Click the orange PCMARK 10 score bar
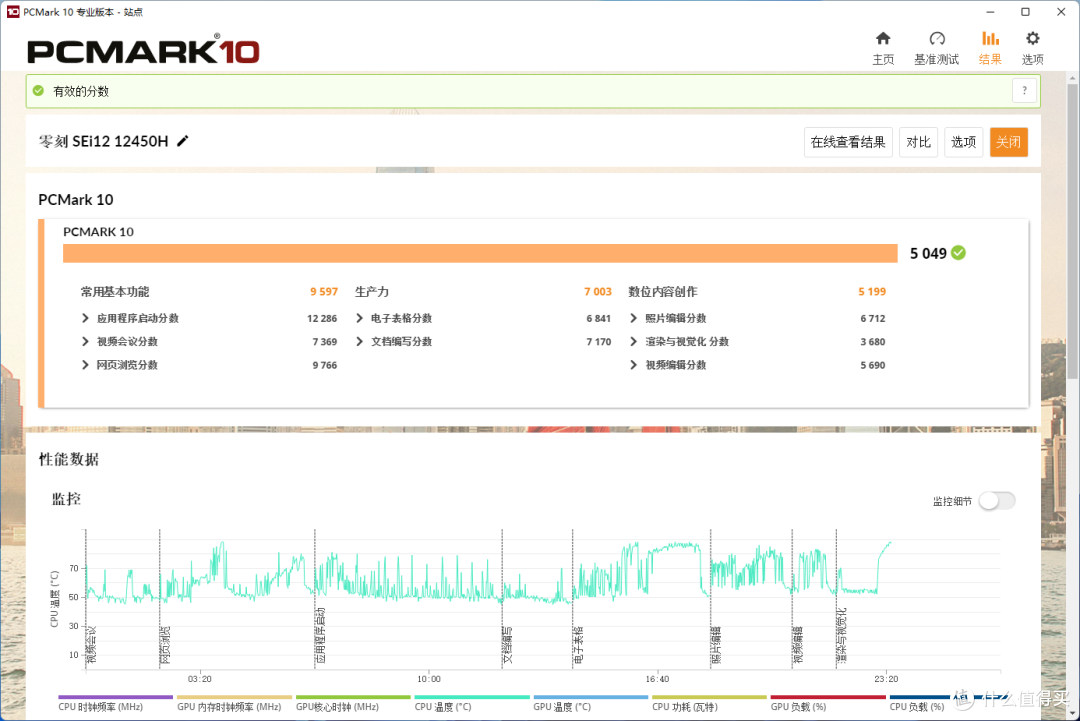Screen dimensions: 1080x721 pyautogui.click(x=480, y=253)
